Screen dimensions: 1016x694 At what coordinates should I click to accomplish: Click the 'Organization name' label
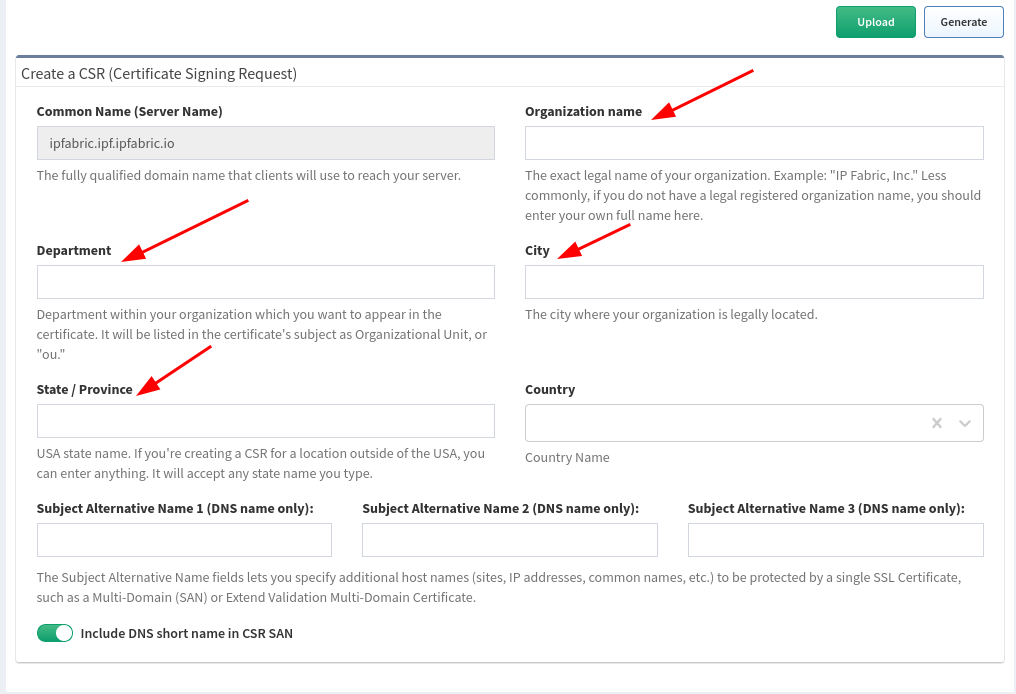(583, 111)
